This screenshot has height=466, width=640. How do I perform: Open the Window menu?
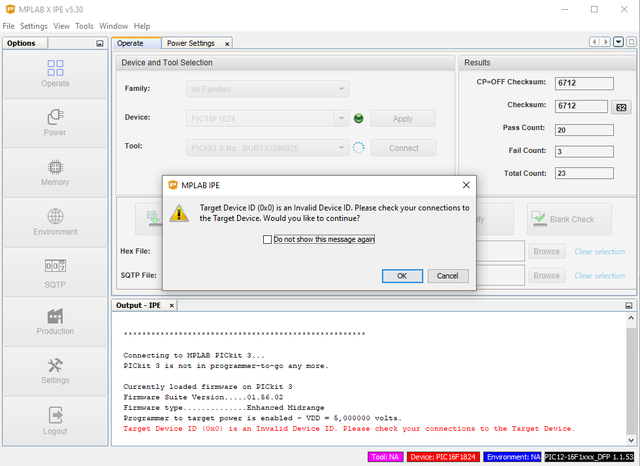(x=113, y=26)
